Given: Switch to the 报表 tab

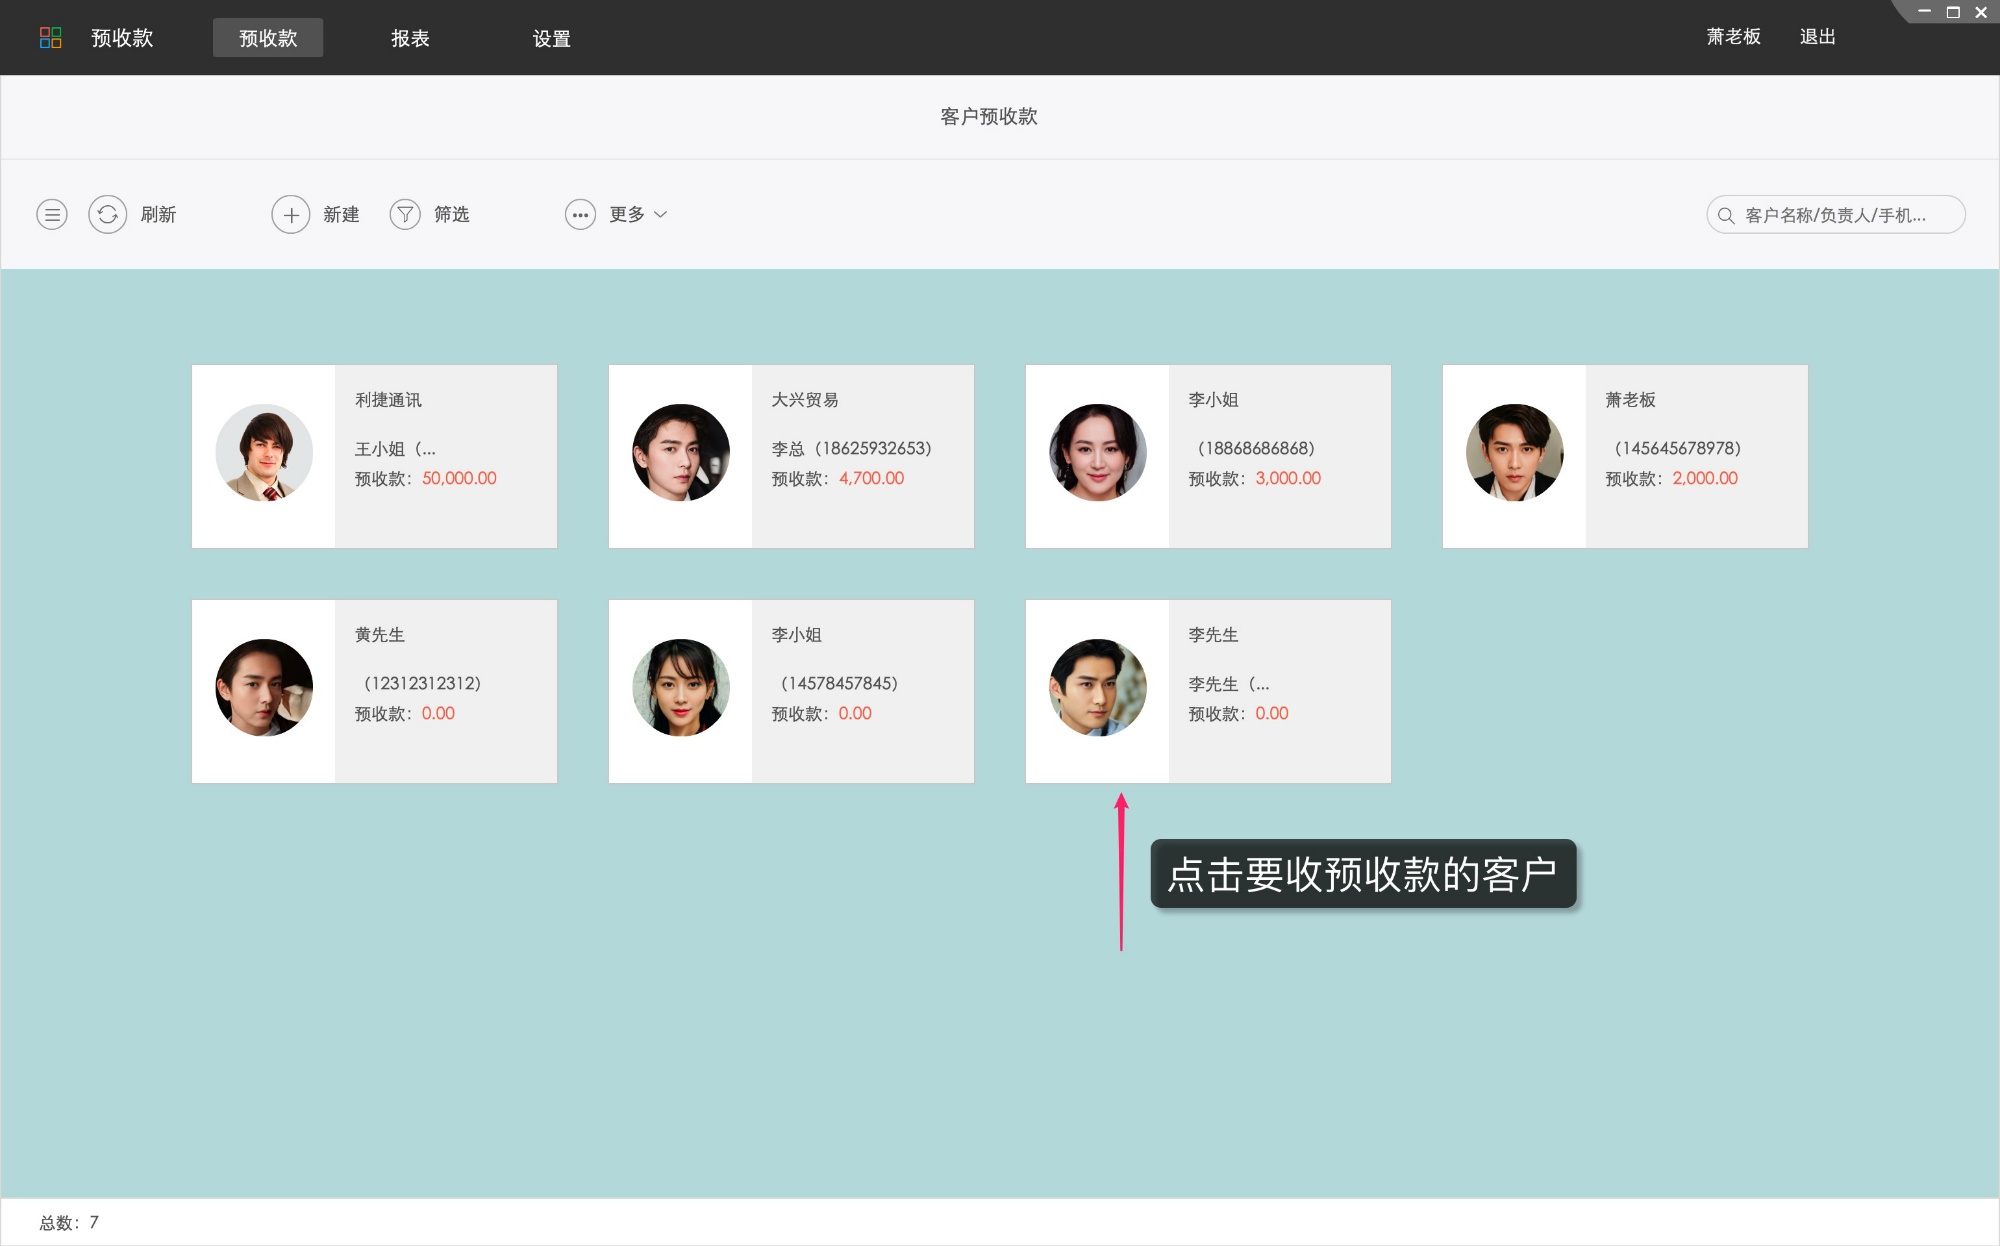Looking at the screenshot, I should click(411, 37).
